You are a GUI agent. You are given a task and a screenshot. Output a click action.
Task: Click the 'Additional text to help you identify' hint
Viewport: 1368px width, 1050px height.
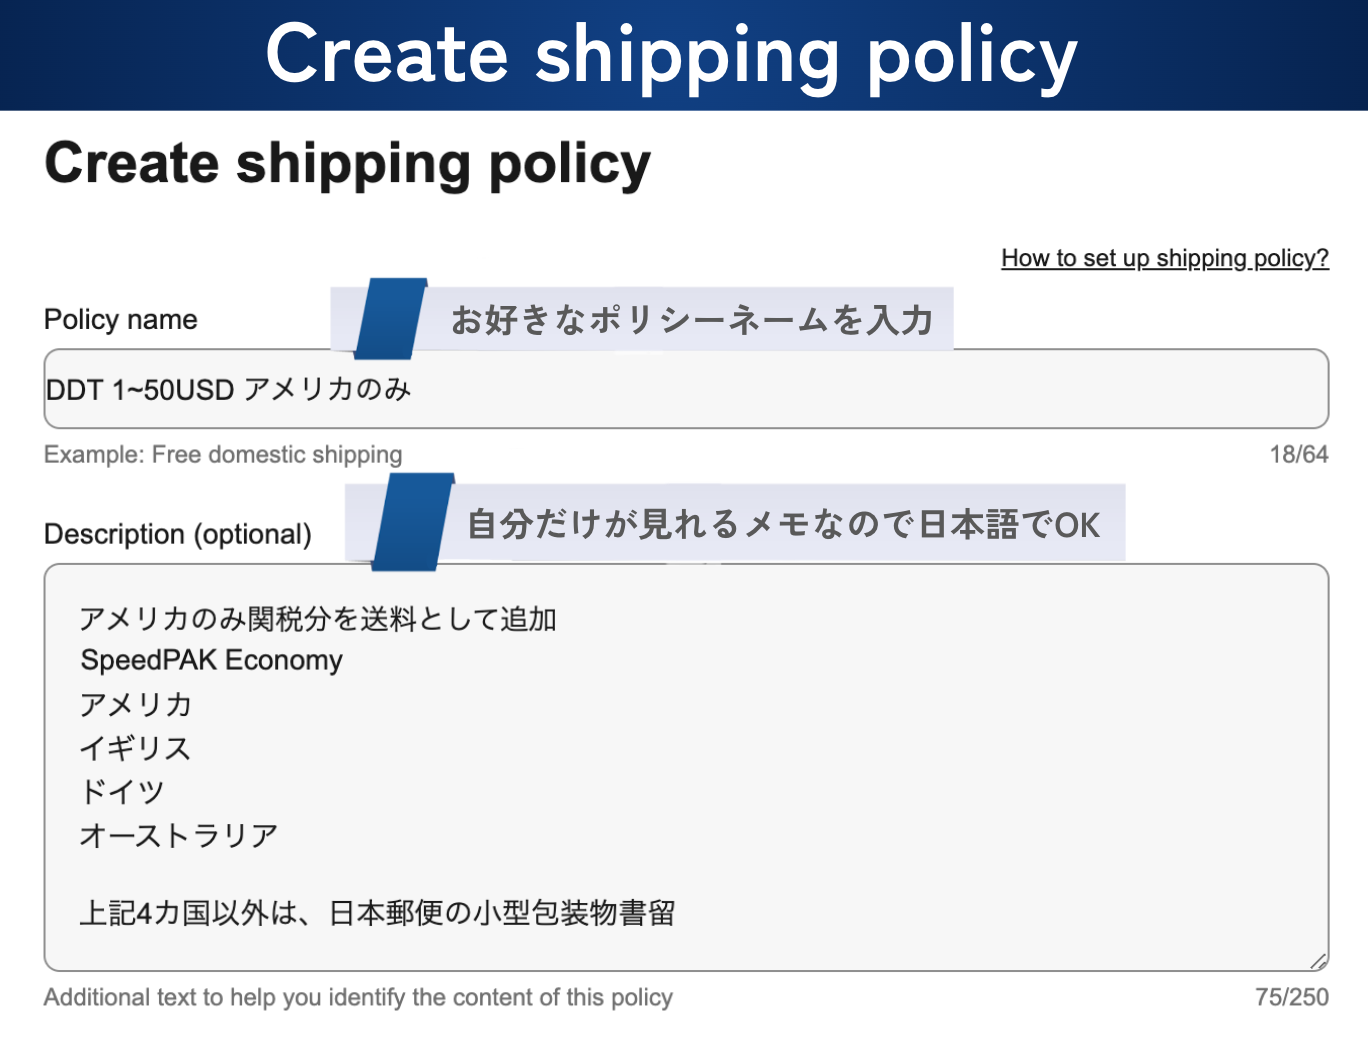(x=358, y=997)
